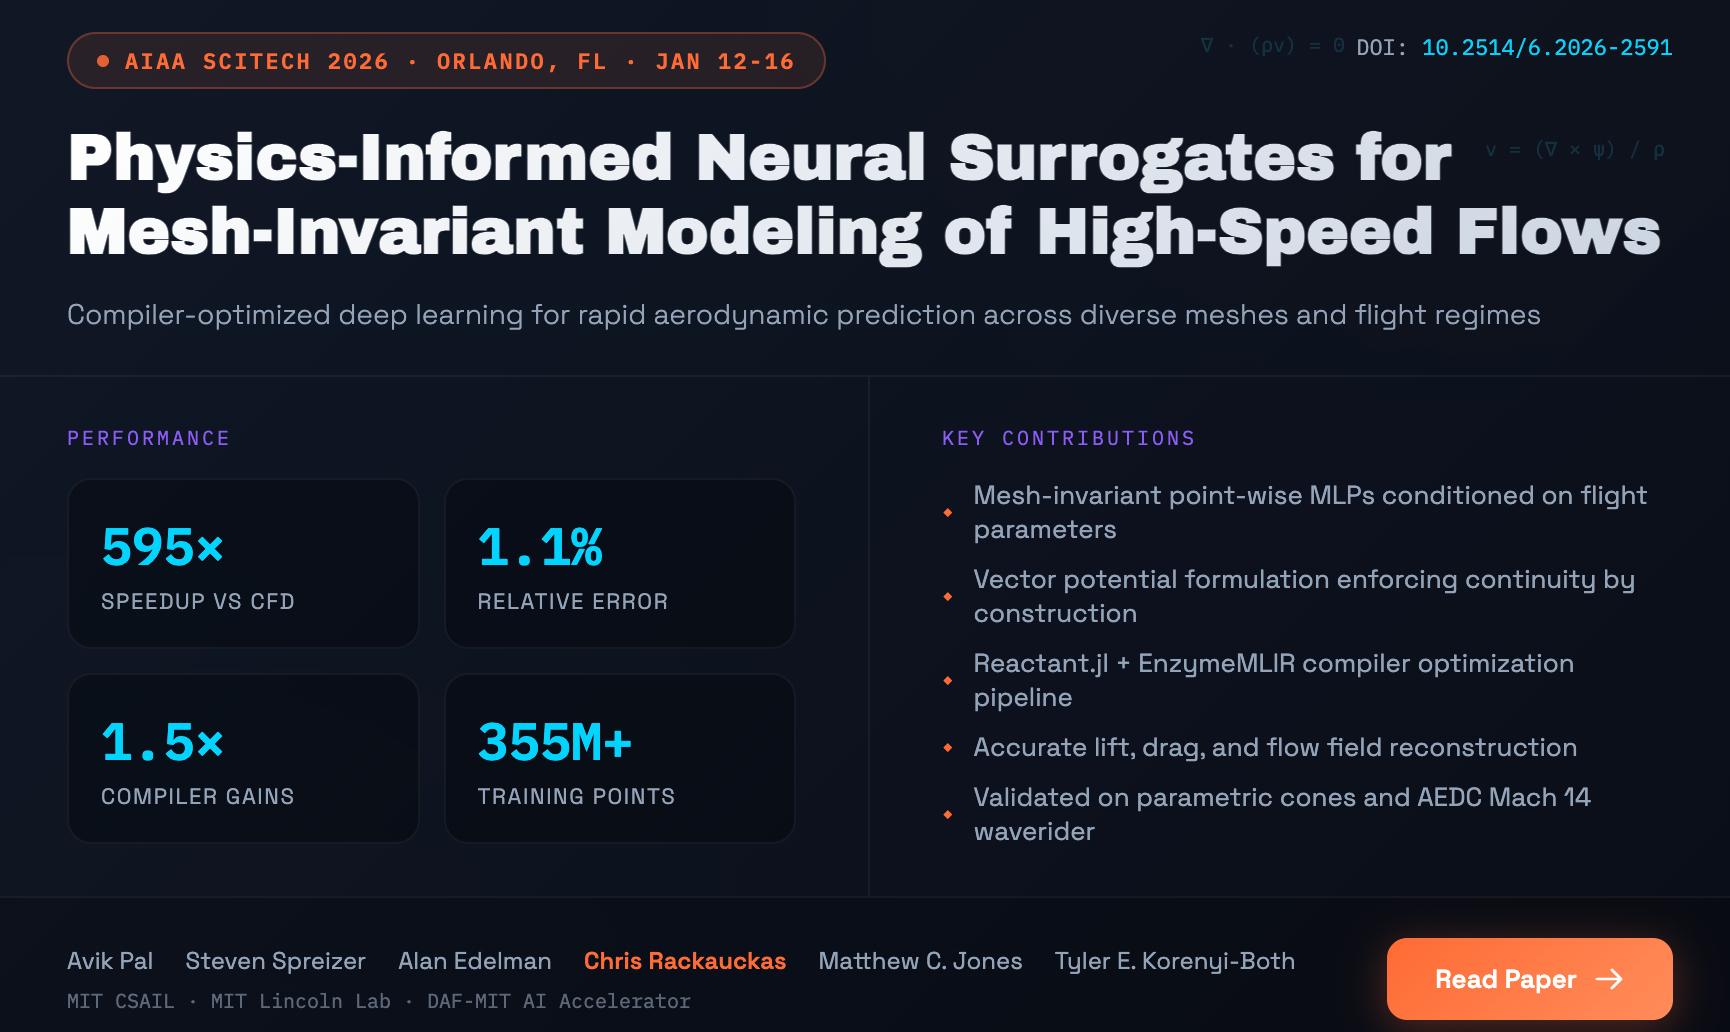Click author name Matthew C. Jones
This screenshot has height=1032, width=1730.
[920, 961]
